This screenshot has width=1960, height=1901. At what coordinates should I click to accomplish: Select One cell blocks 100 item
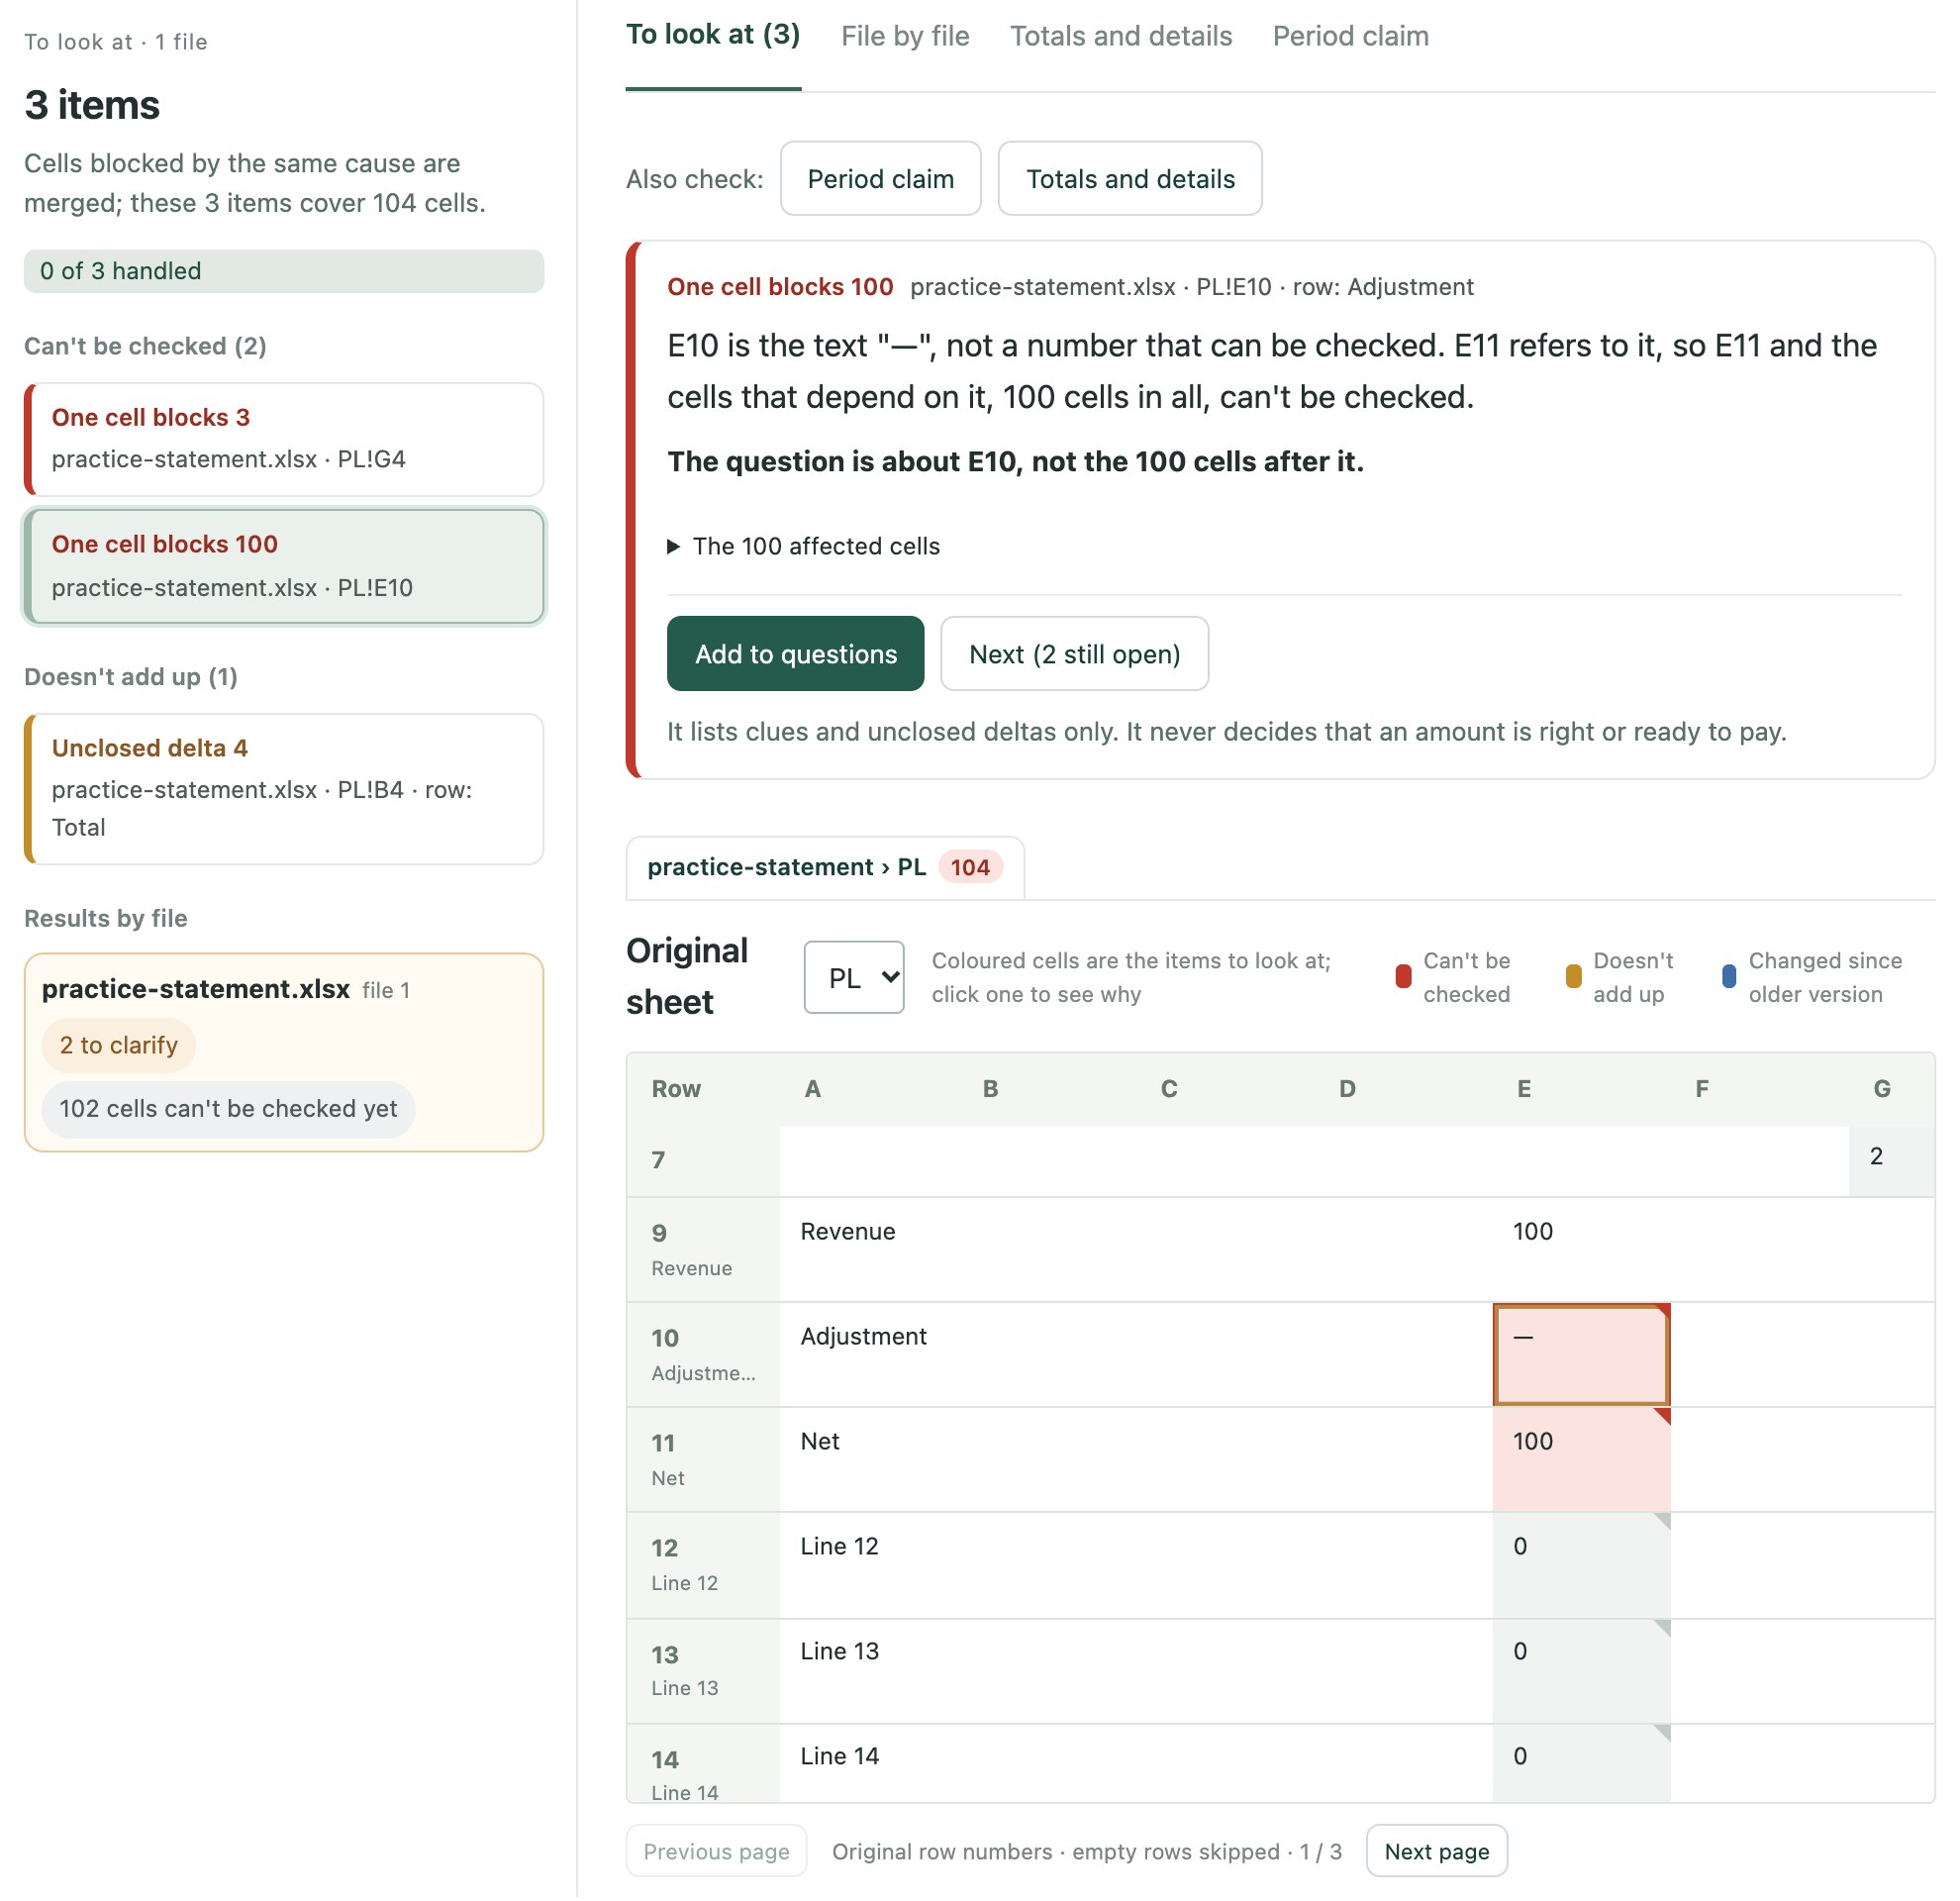point(285,568)
